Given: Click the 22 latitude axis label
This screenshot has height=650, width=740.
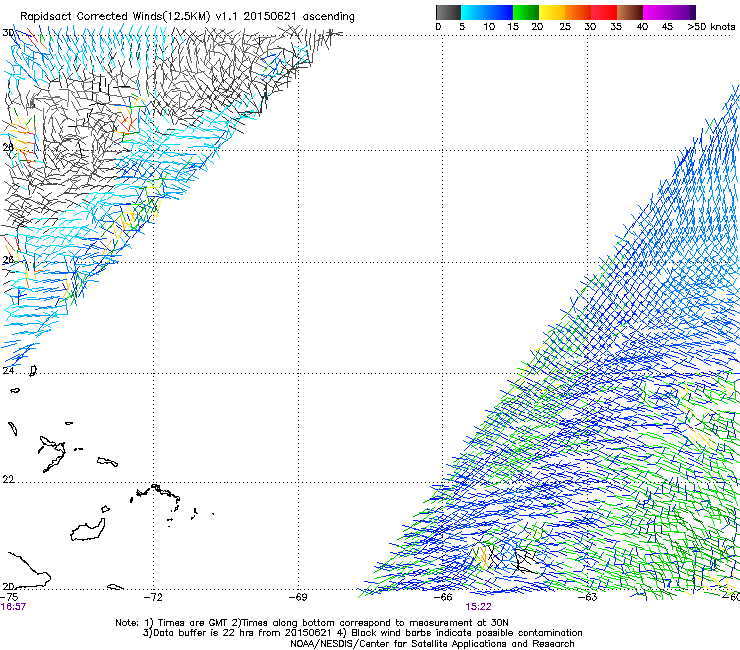Looking at the screenshot, I should 8,479.
